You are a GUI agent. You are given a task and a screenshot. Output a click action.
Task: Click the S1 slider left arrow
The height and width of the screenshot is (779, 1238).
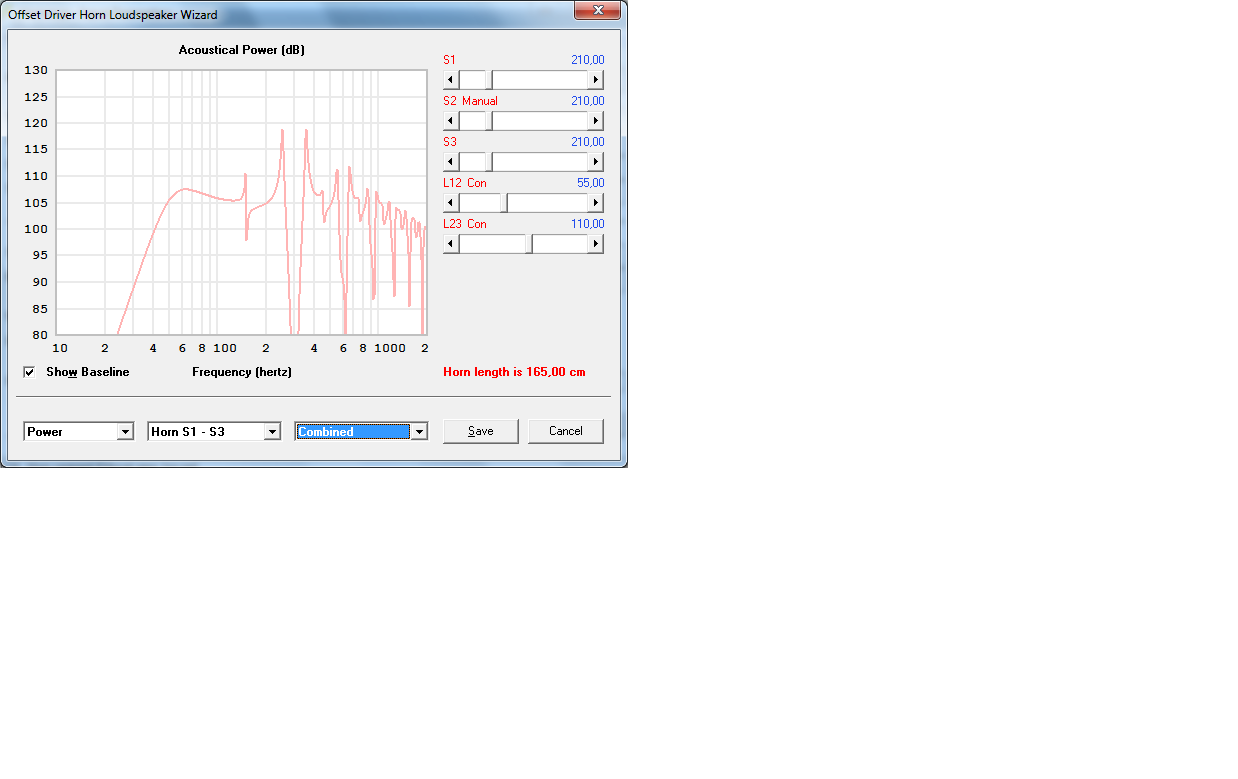click(x=451, y=80)
